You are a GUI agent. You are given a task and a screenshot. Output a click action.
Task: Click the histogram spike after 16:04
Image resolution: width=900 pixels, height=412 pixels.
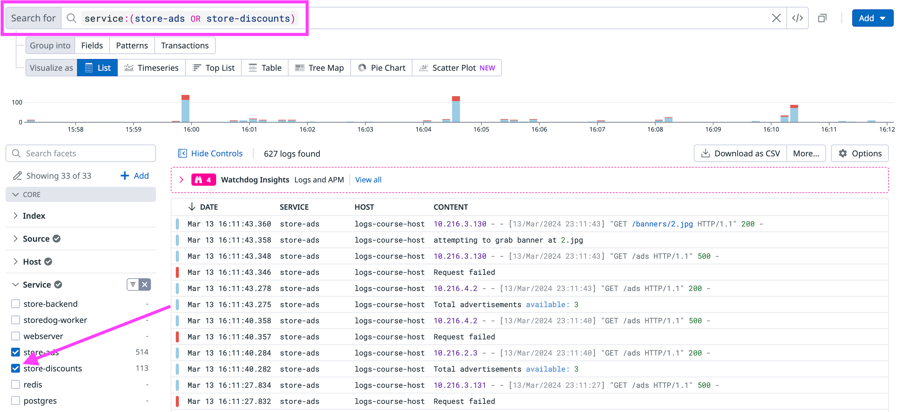tap(456, 109)
